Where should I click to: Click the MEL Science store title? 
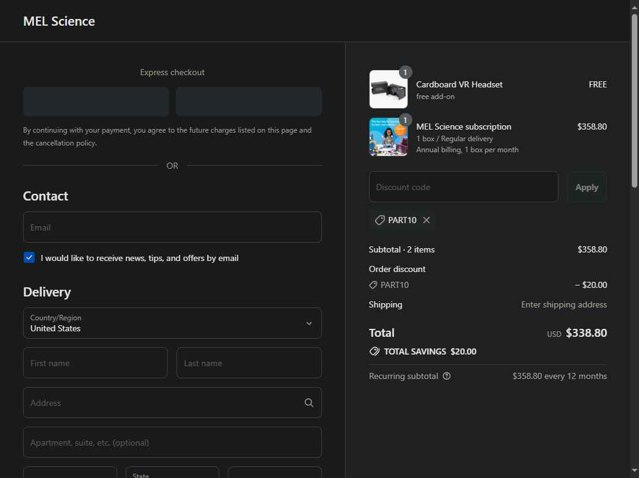(x=59, y=21)
